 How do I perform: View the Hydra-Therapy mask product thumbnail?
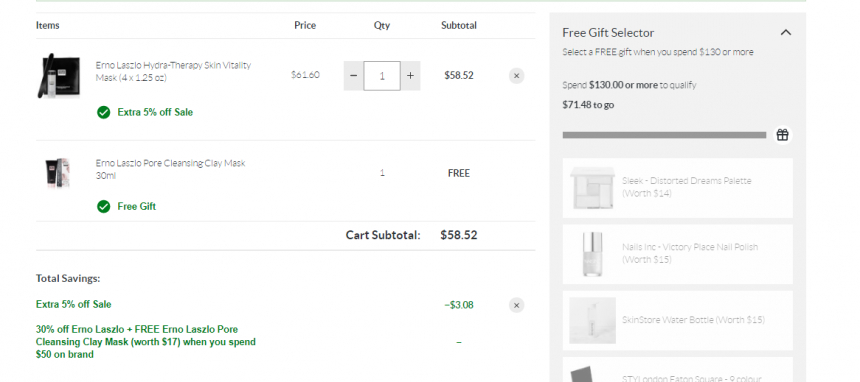(x=58, y=76)
